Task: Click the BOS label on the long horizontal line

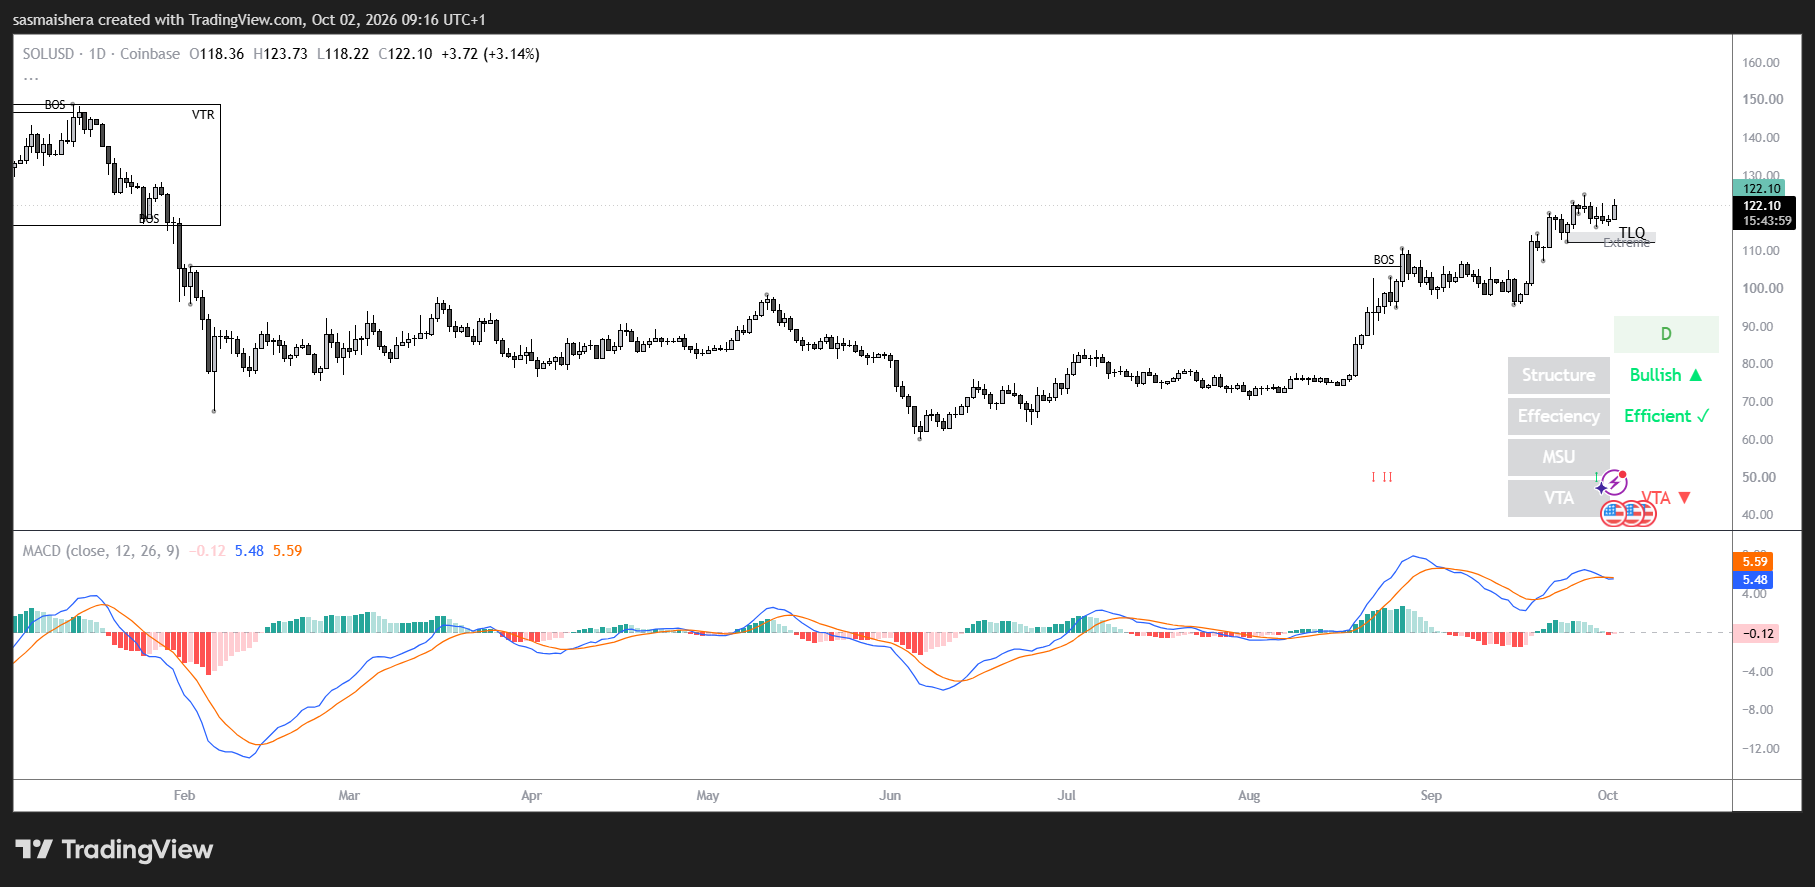Action: 1384,260
